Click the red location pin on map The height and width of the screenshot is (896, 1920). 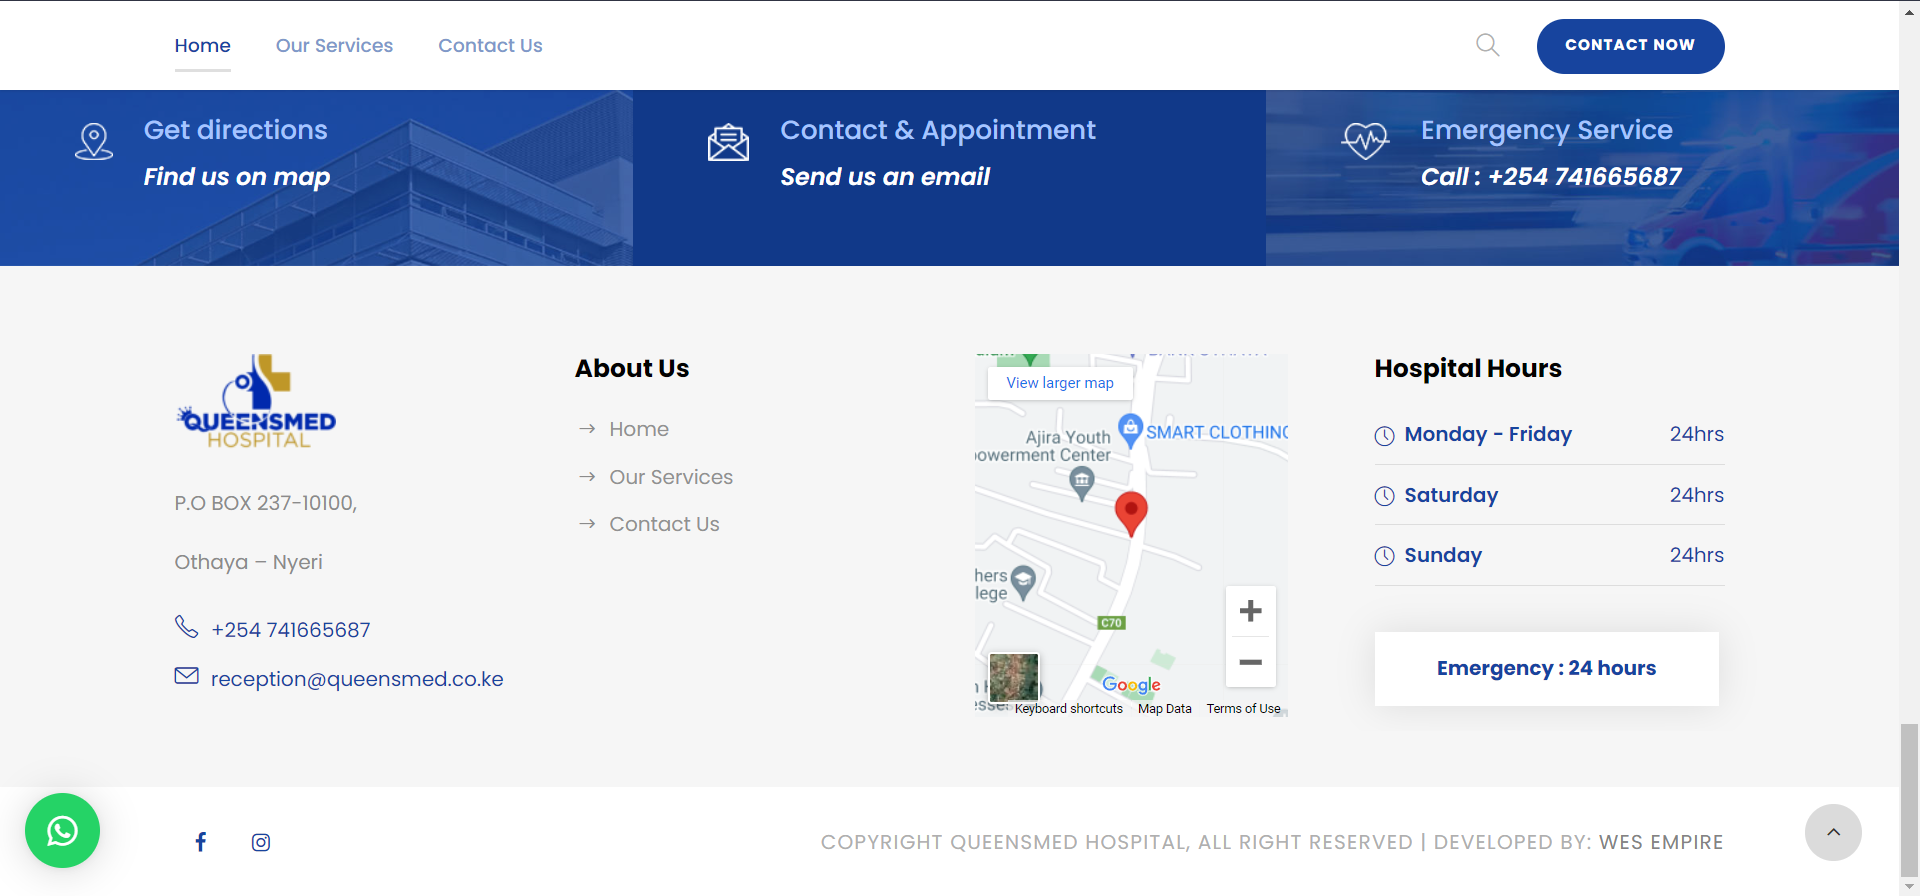click(x=1131, y=512)
